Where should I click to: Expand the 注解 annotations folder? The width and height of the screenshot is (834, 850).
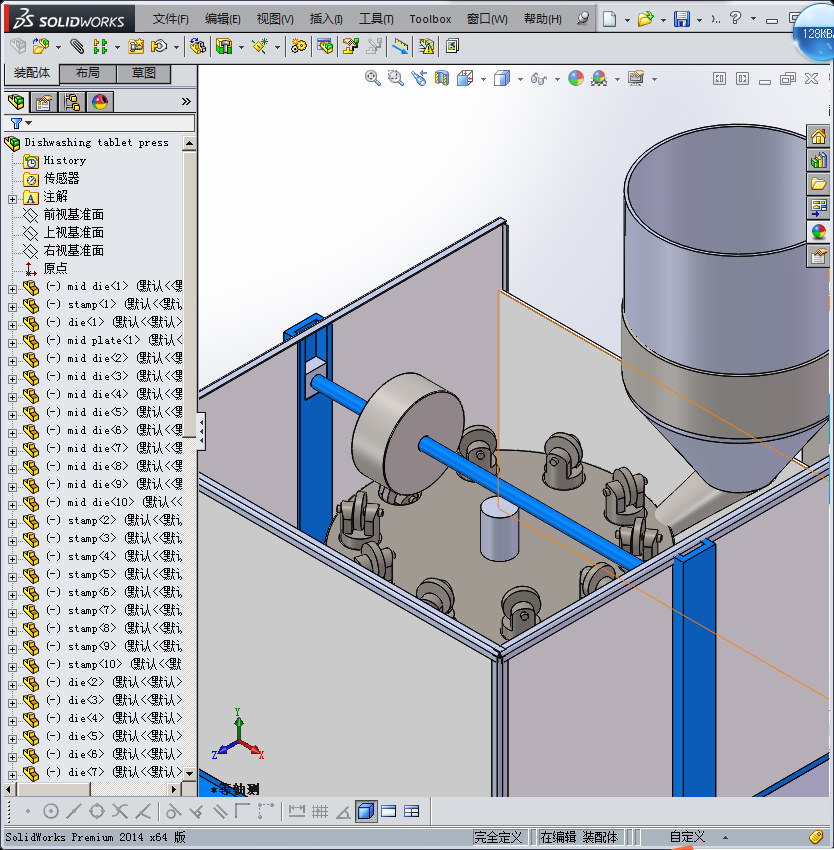pos(12,197)
